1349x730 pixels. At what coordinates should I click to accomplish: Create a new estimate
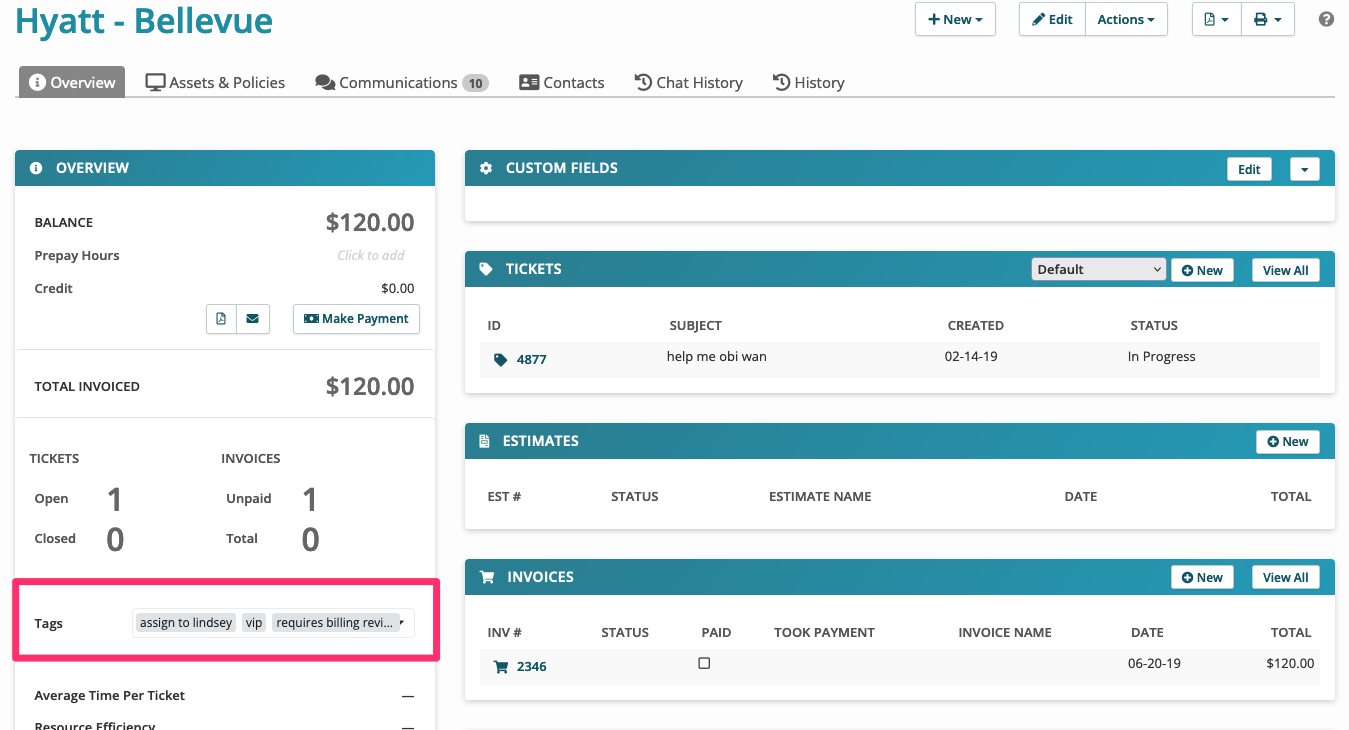[x=1288, y=441]
